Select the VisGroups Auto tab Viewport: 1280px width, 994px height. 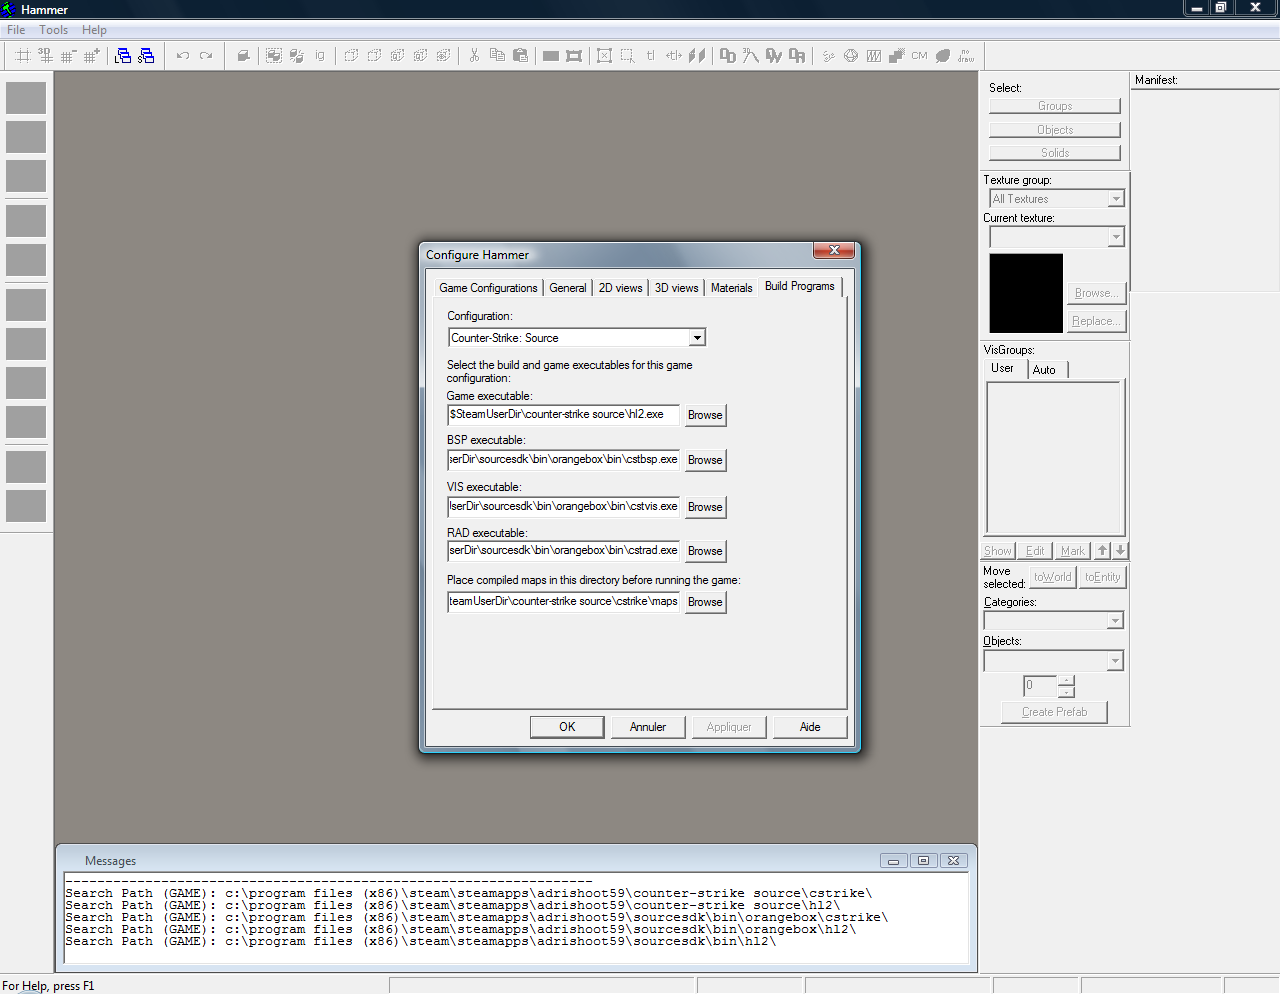1044,370
